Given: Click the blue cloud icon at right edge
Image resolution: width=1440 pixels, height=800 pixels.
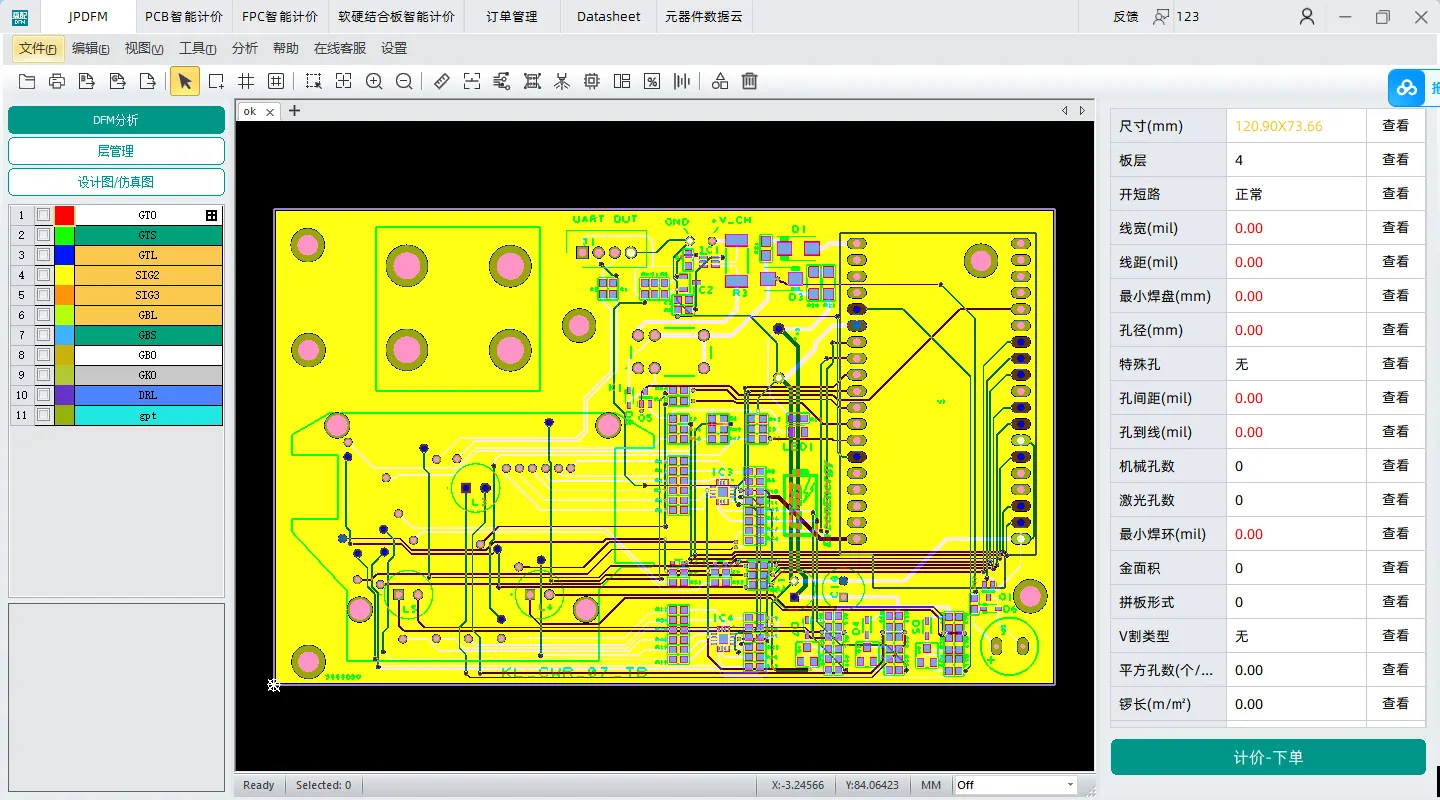Looking at the screenshot, I should (x=1407, y=88).
